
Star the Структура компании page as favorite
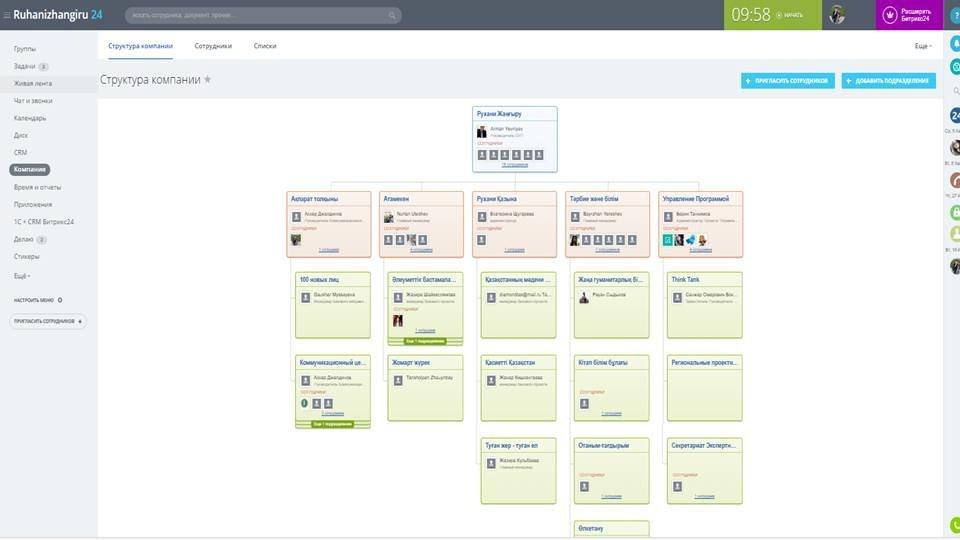tap(208, 80)
